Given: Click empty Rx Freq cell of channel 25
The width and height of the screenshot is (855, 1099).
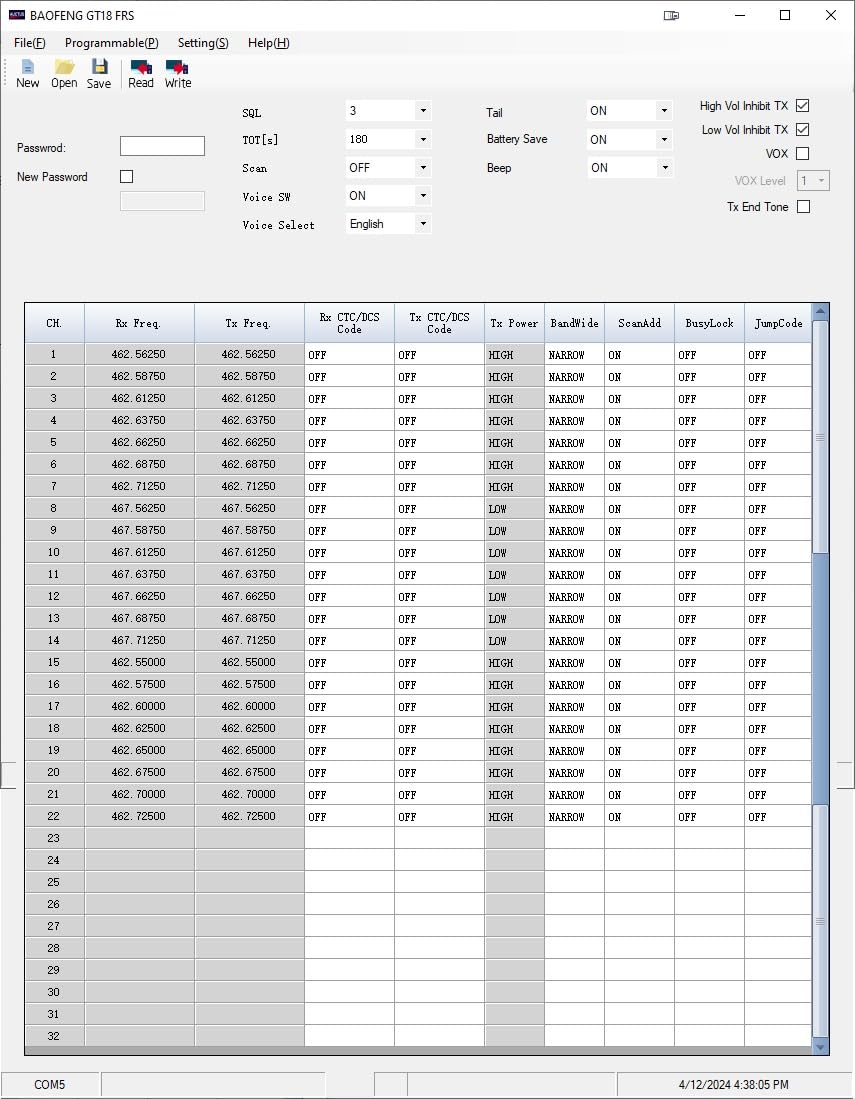Looking at the screenshot, I should pos(139,882).
